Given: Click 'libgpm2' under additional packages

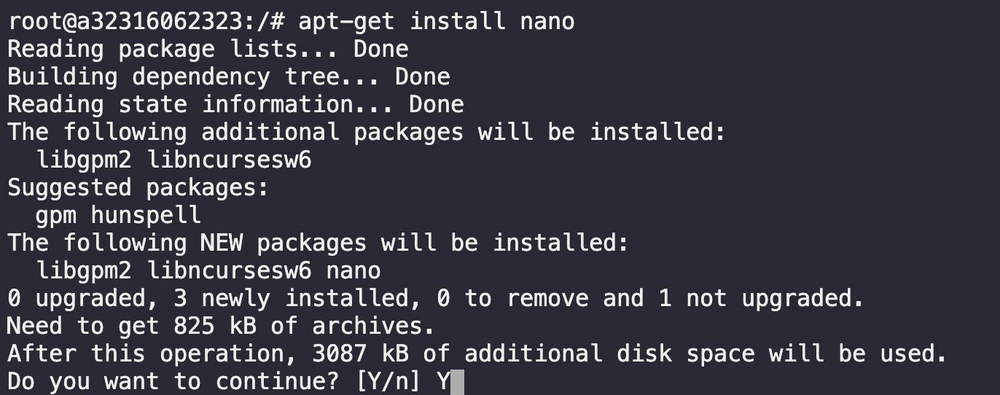Looking at the screenshot, I should (84, 160).
